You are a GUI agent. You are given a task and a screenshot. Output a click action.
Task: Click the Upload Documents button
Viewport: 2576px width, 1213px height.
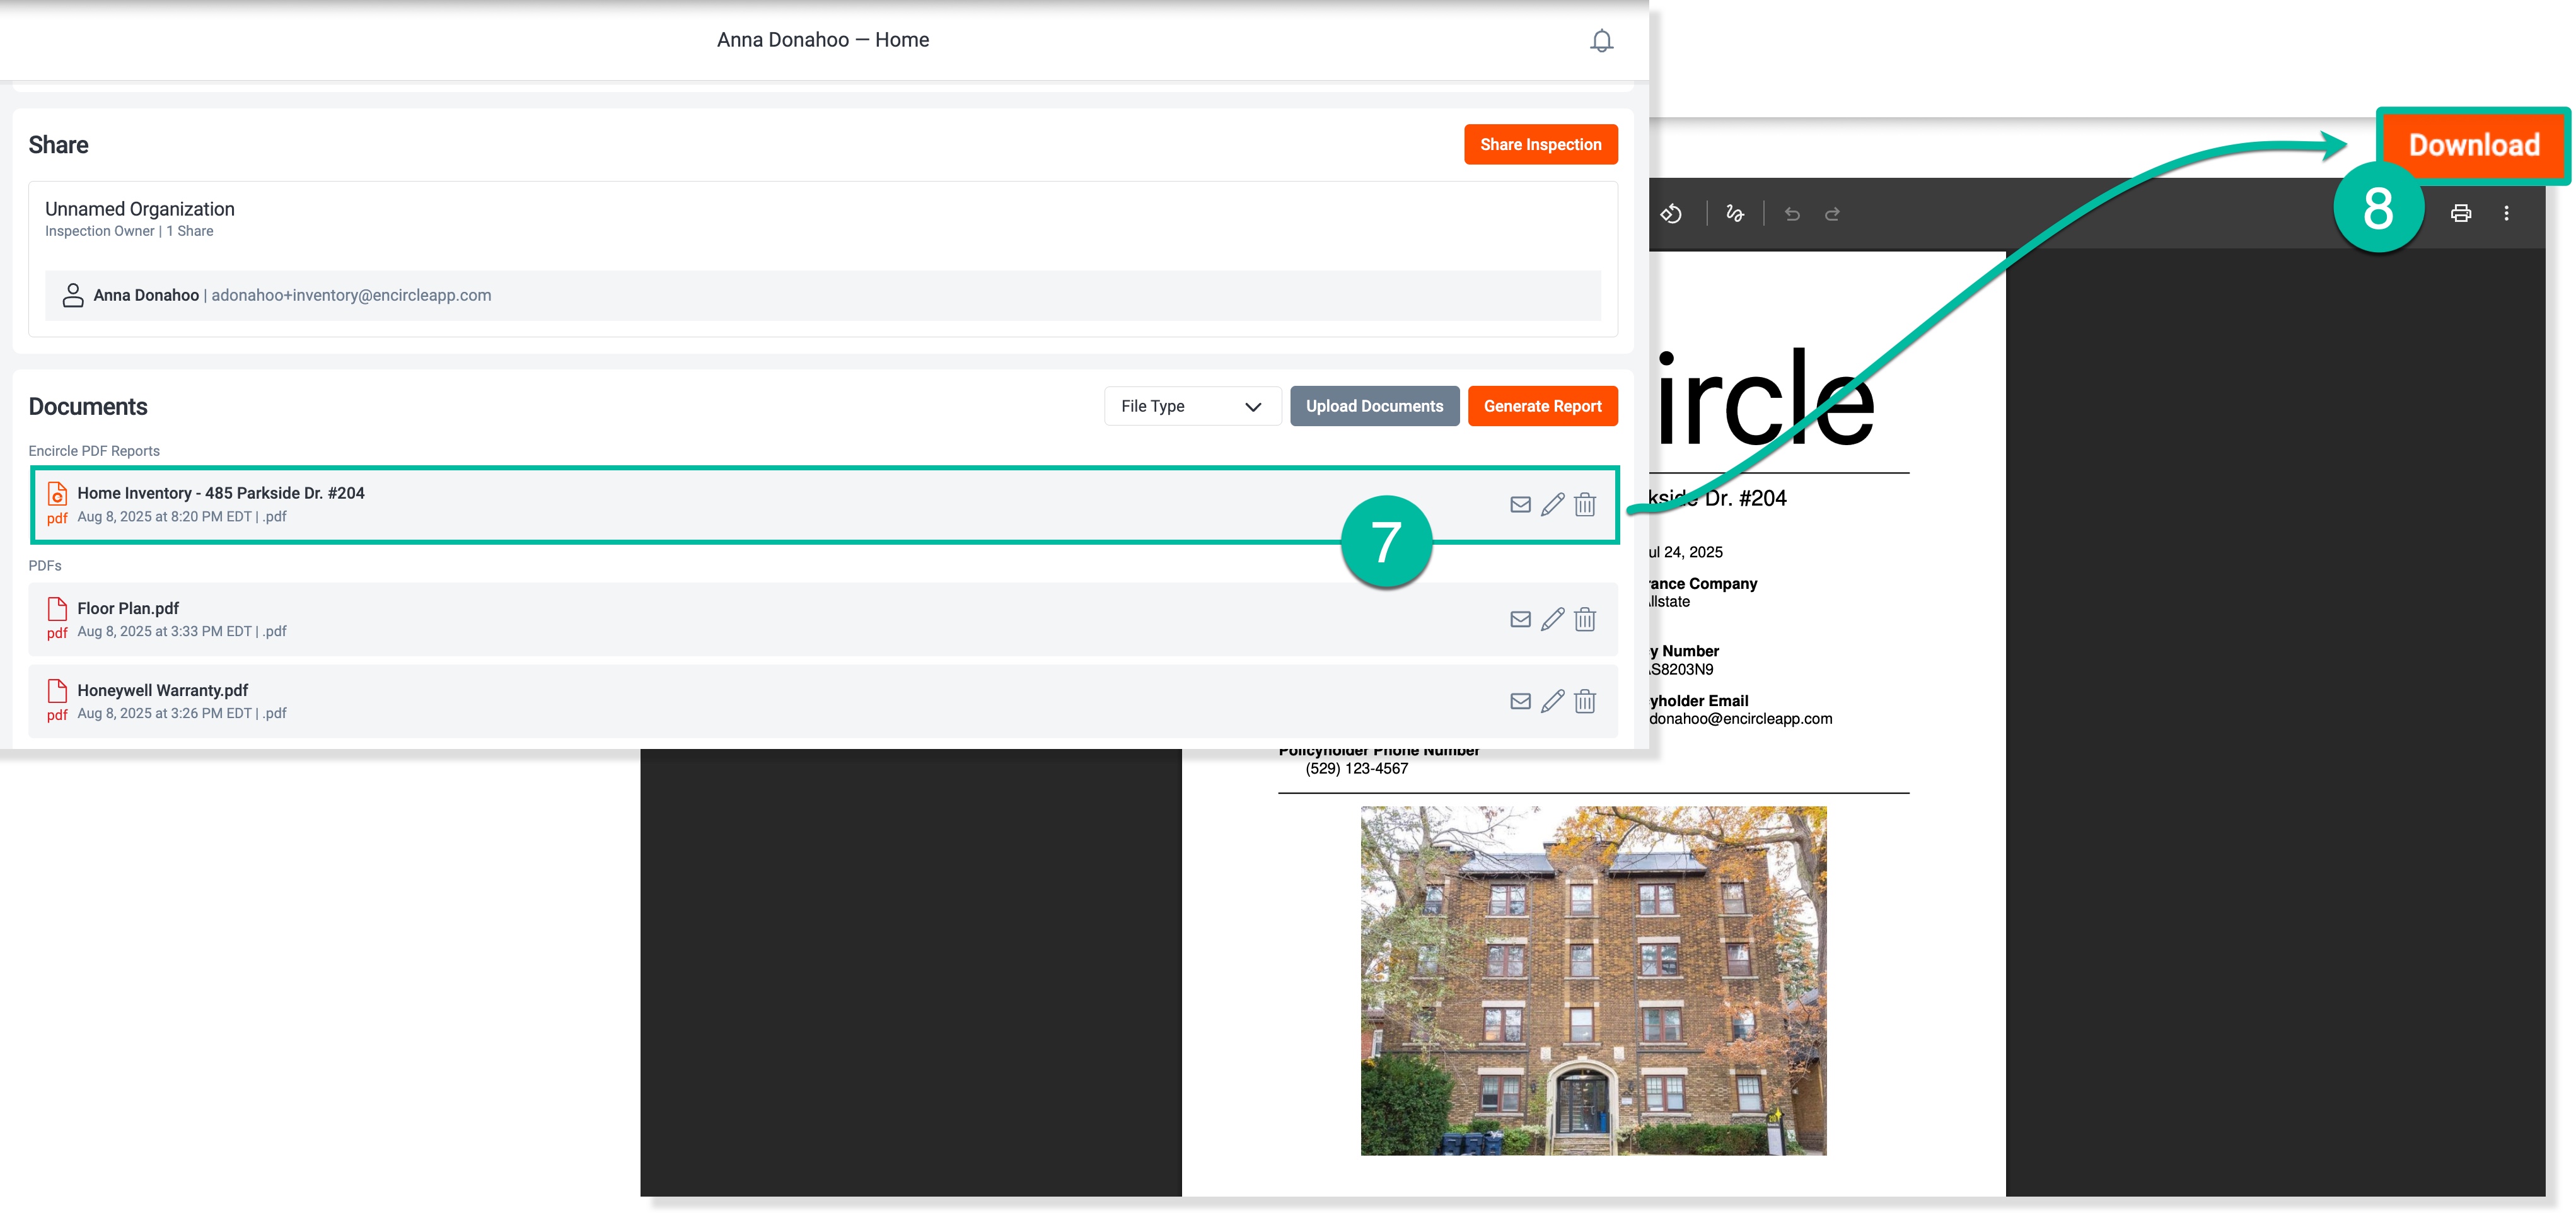click(1374, 406)
